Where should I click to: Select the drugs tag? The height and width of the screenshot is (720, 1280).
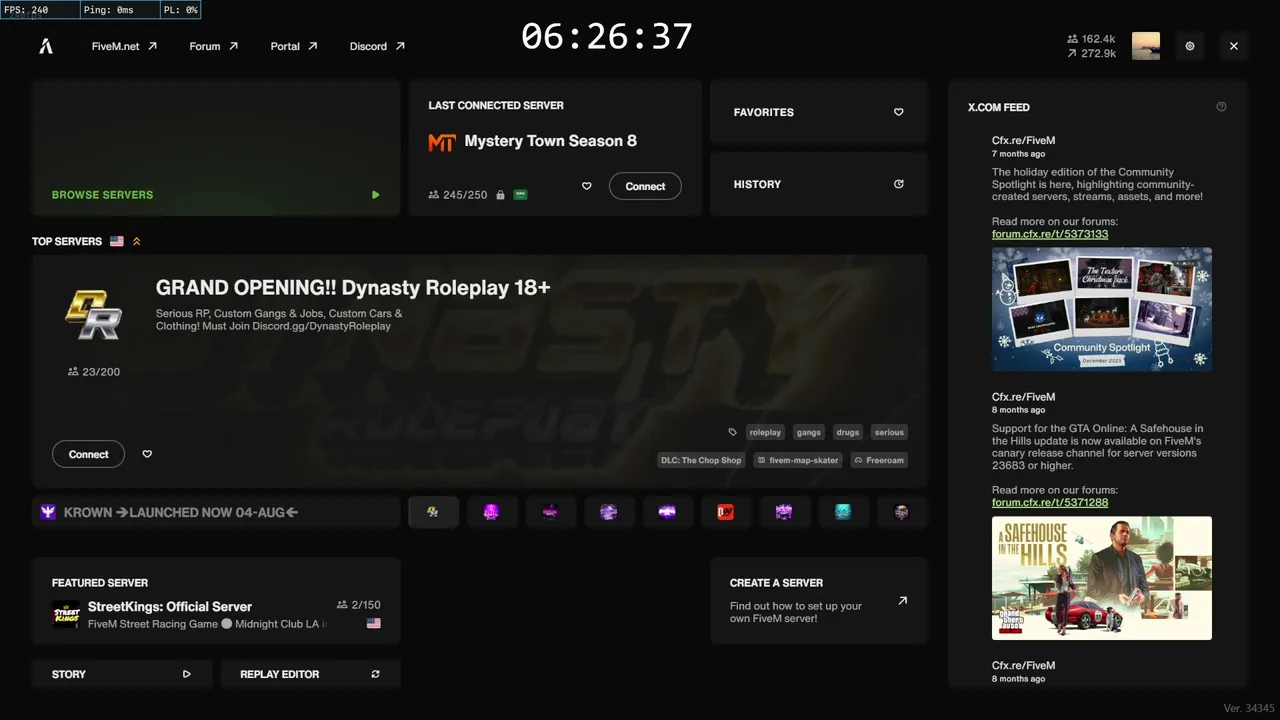pyautogui.click(x=848, y=432)
